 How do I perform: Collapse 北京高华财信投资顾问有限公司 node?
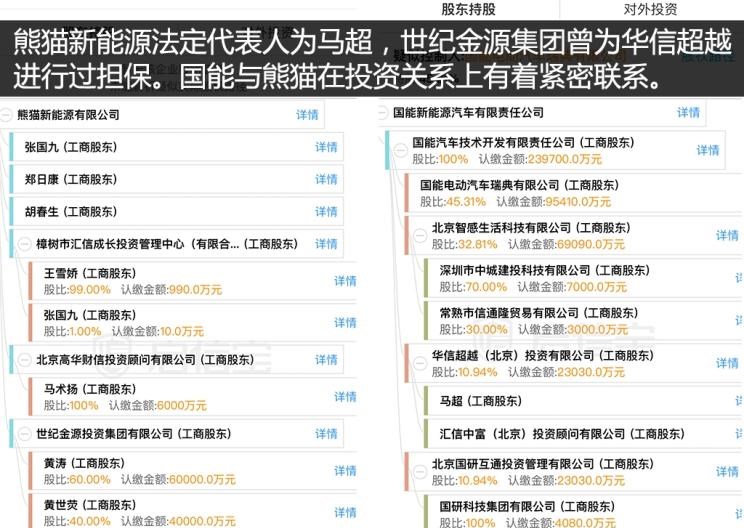25,360
